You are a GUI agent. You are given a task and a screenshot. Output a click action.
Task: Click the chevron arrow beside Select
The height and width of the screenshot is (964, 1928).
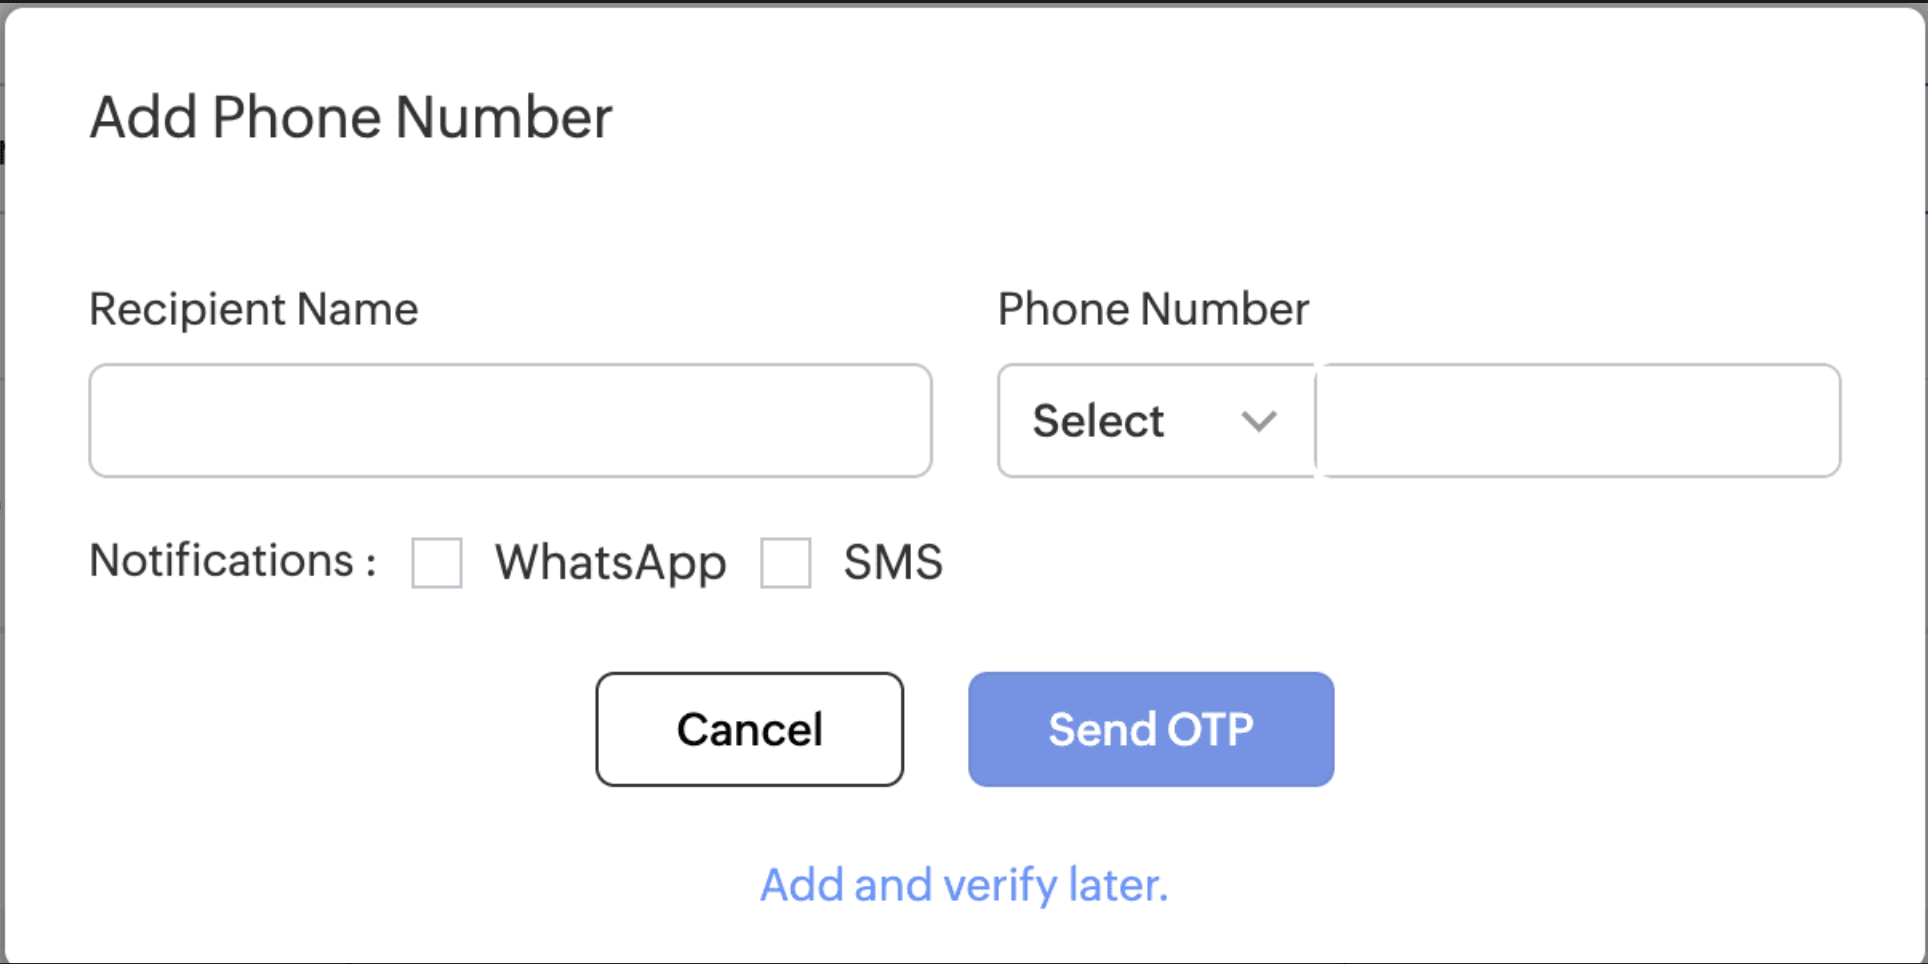click(1258, 421)
